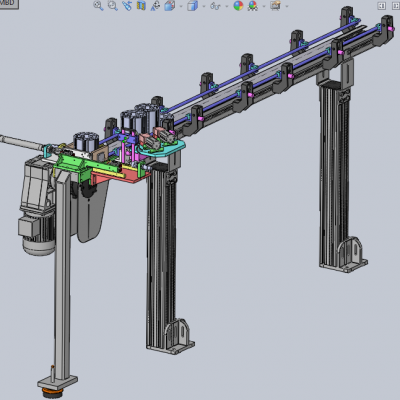400x400 pixels.
Task: Select the Zoom to Area tool
Action: tap(113, 5)
